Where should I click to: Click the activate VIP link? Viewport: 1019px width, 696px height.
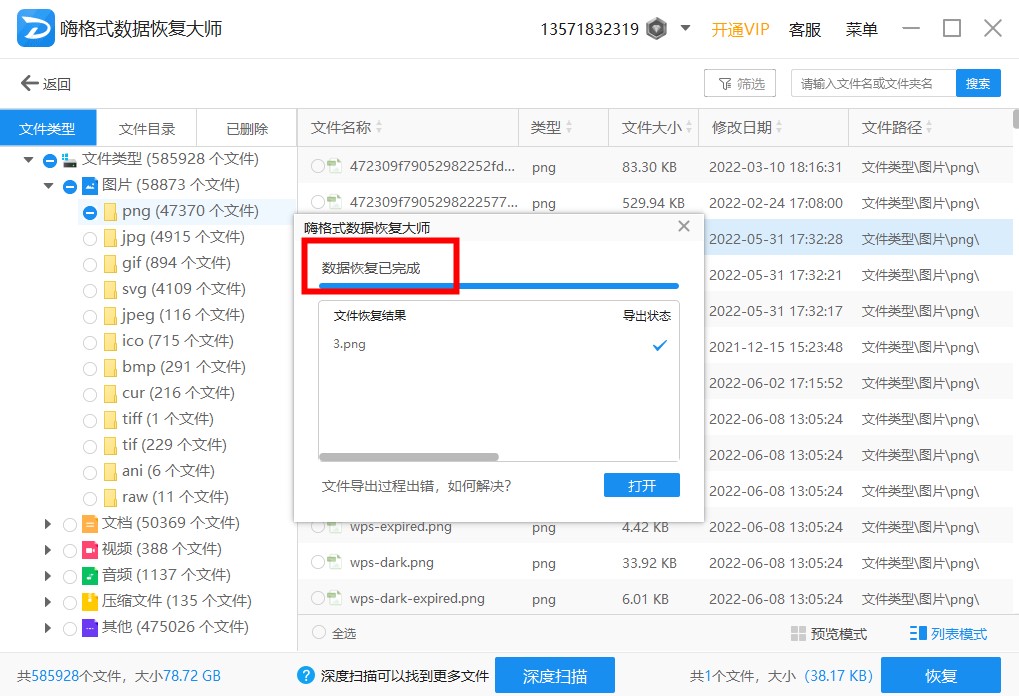pyautogui.click(x=740, y=29)
